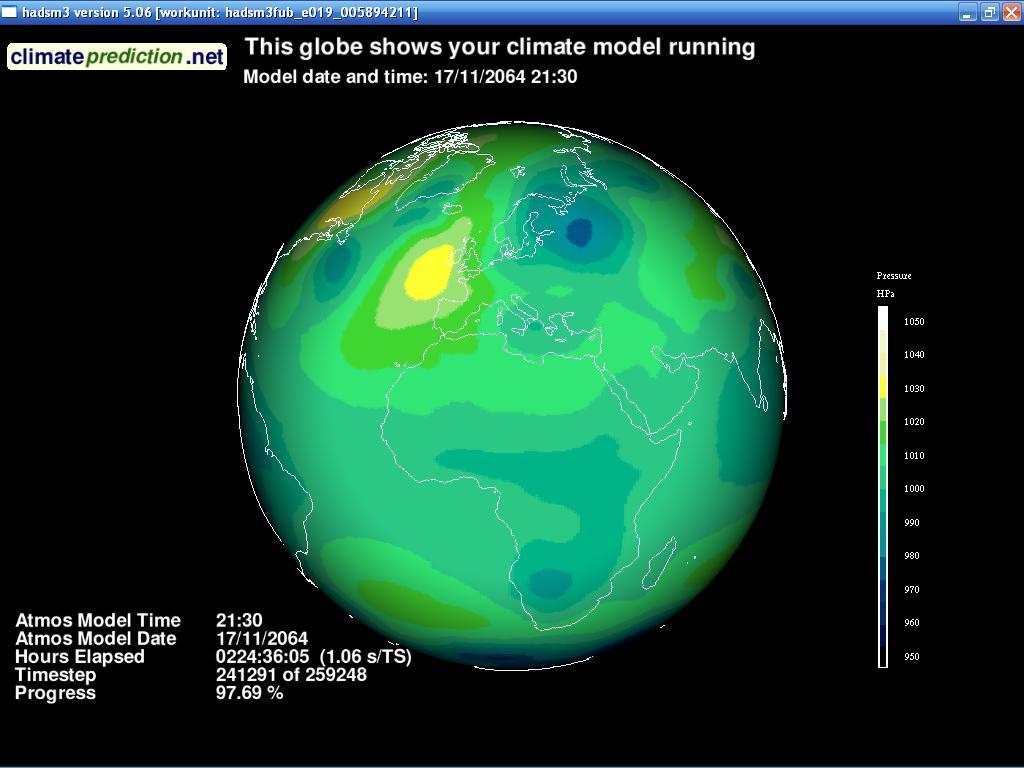The image size is (1024, 768).
Task: Click the window icon in title bar
Action: click(9, 12)
